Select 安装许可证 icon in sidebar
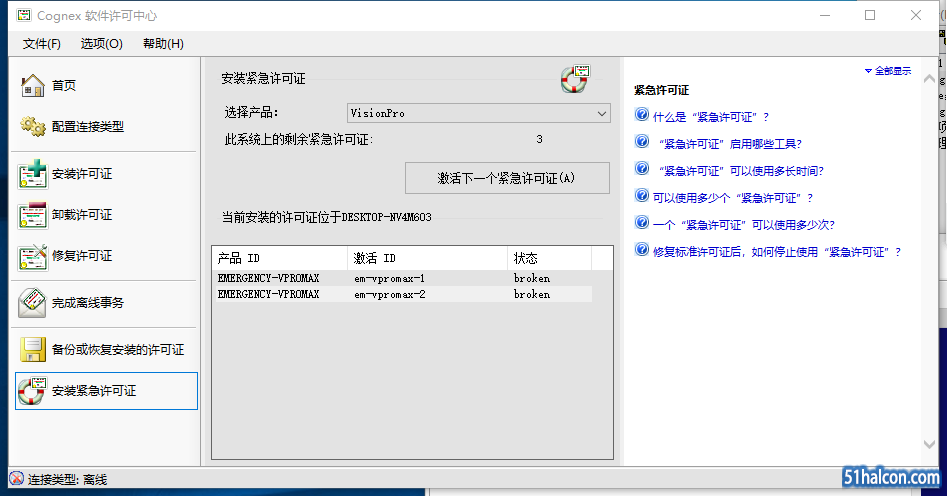Image resolution: width=947 pixels, height=496 pixels. click(33, 174)
